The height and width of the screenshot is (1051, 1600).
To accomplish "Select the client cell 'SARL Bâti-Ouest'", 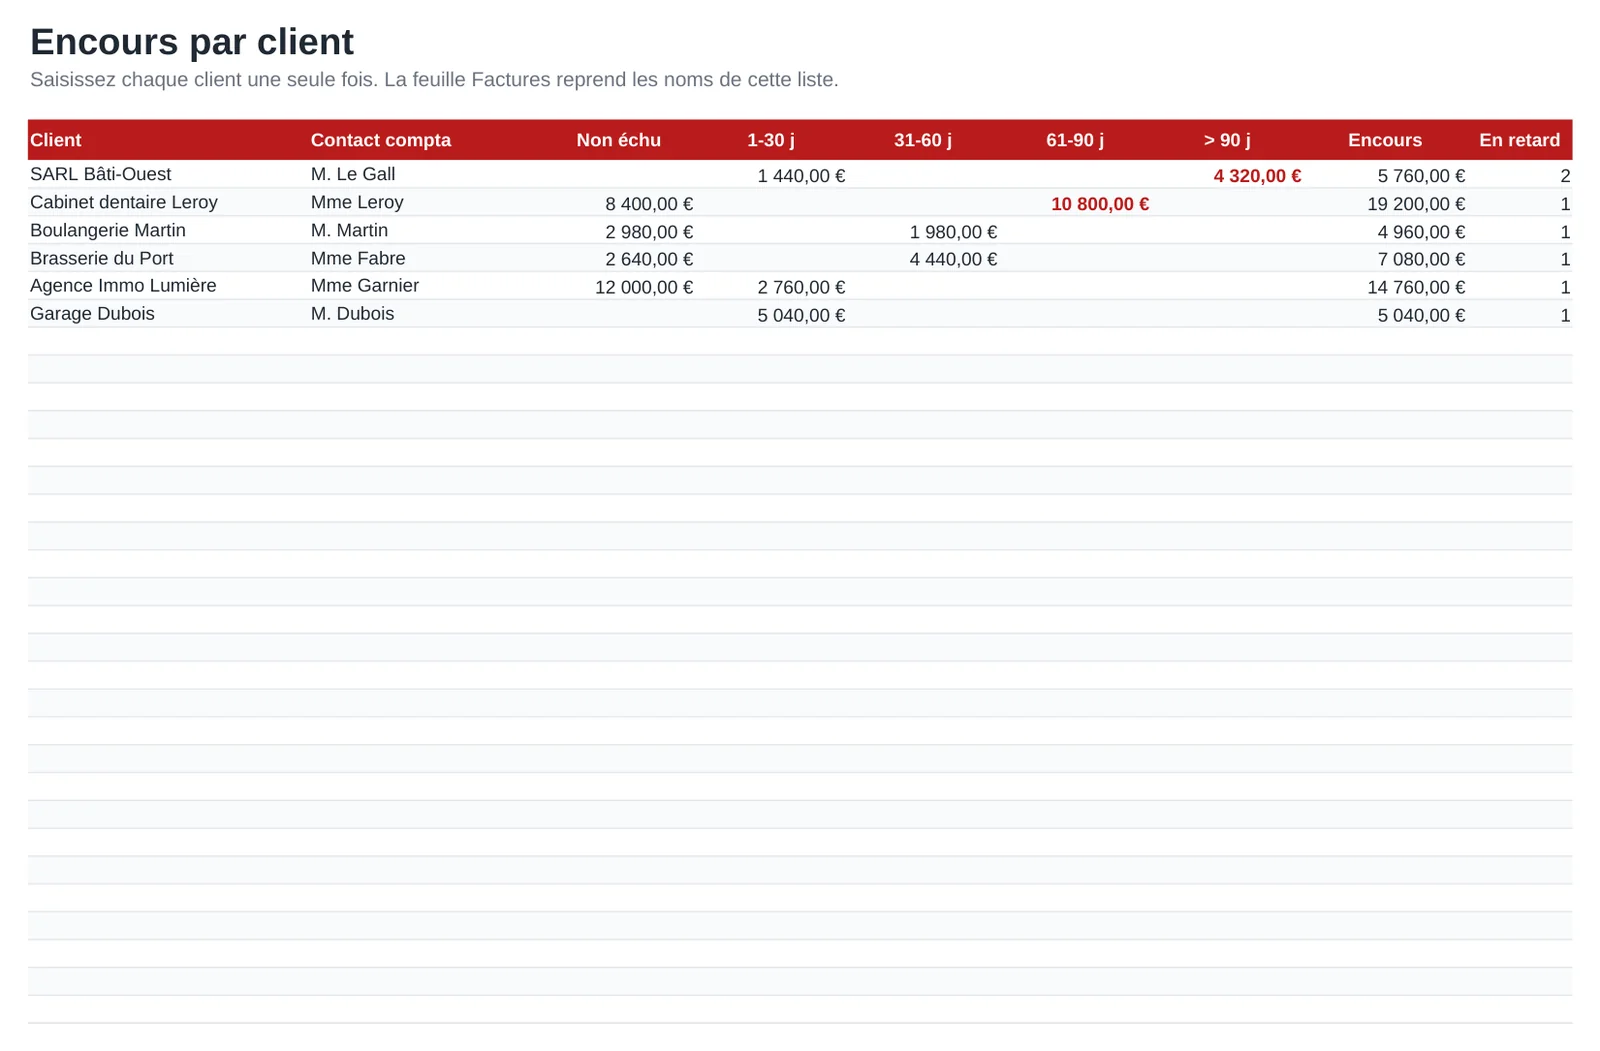I will coord(101,174).
